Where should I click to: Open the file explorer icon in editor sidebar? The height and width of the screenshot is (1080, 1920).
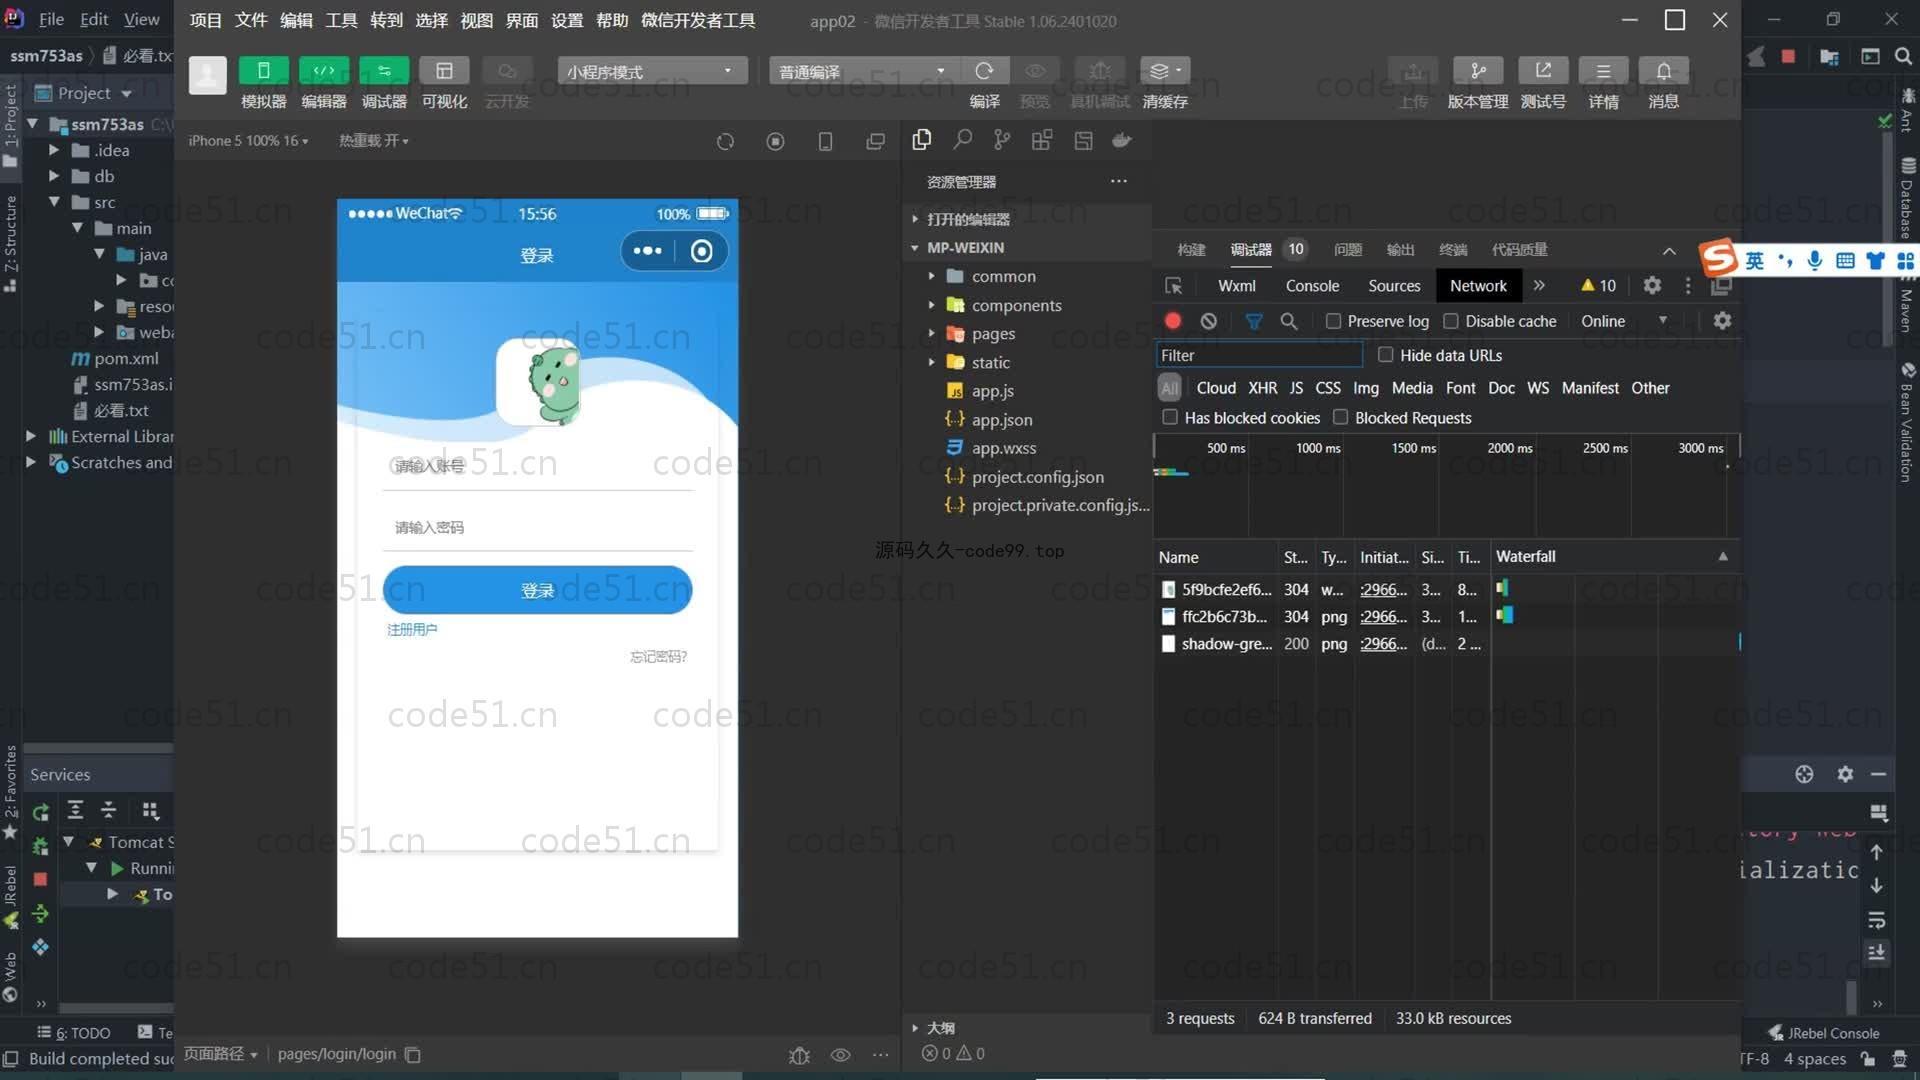click(x=922, y=140)
